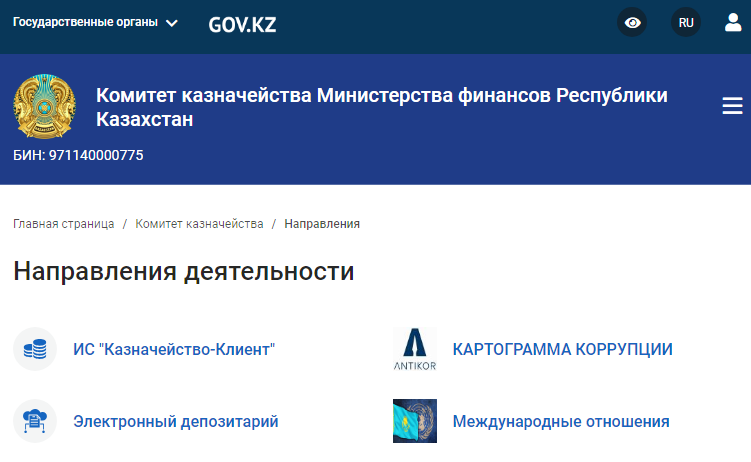
Task: Click the Международные отношения flag thumbnail
Action: tap(415, 422)
